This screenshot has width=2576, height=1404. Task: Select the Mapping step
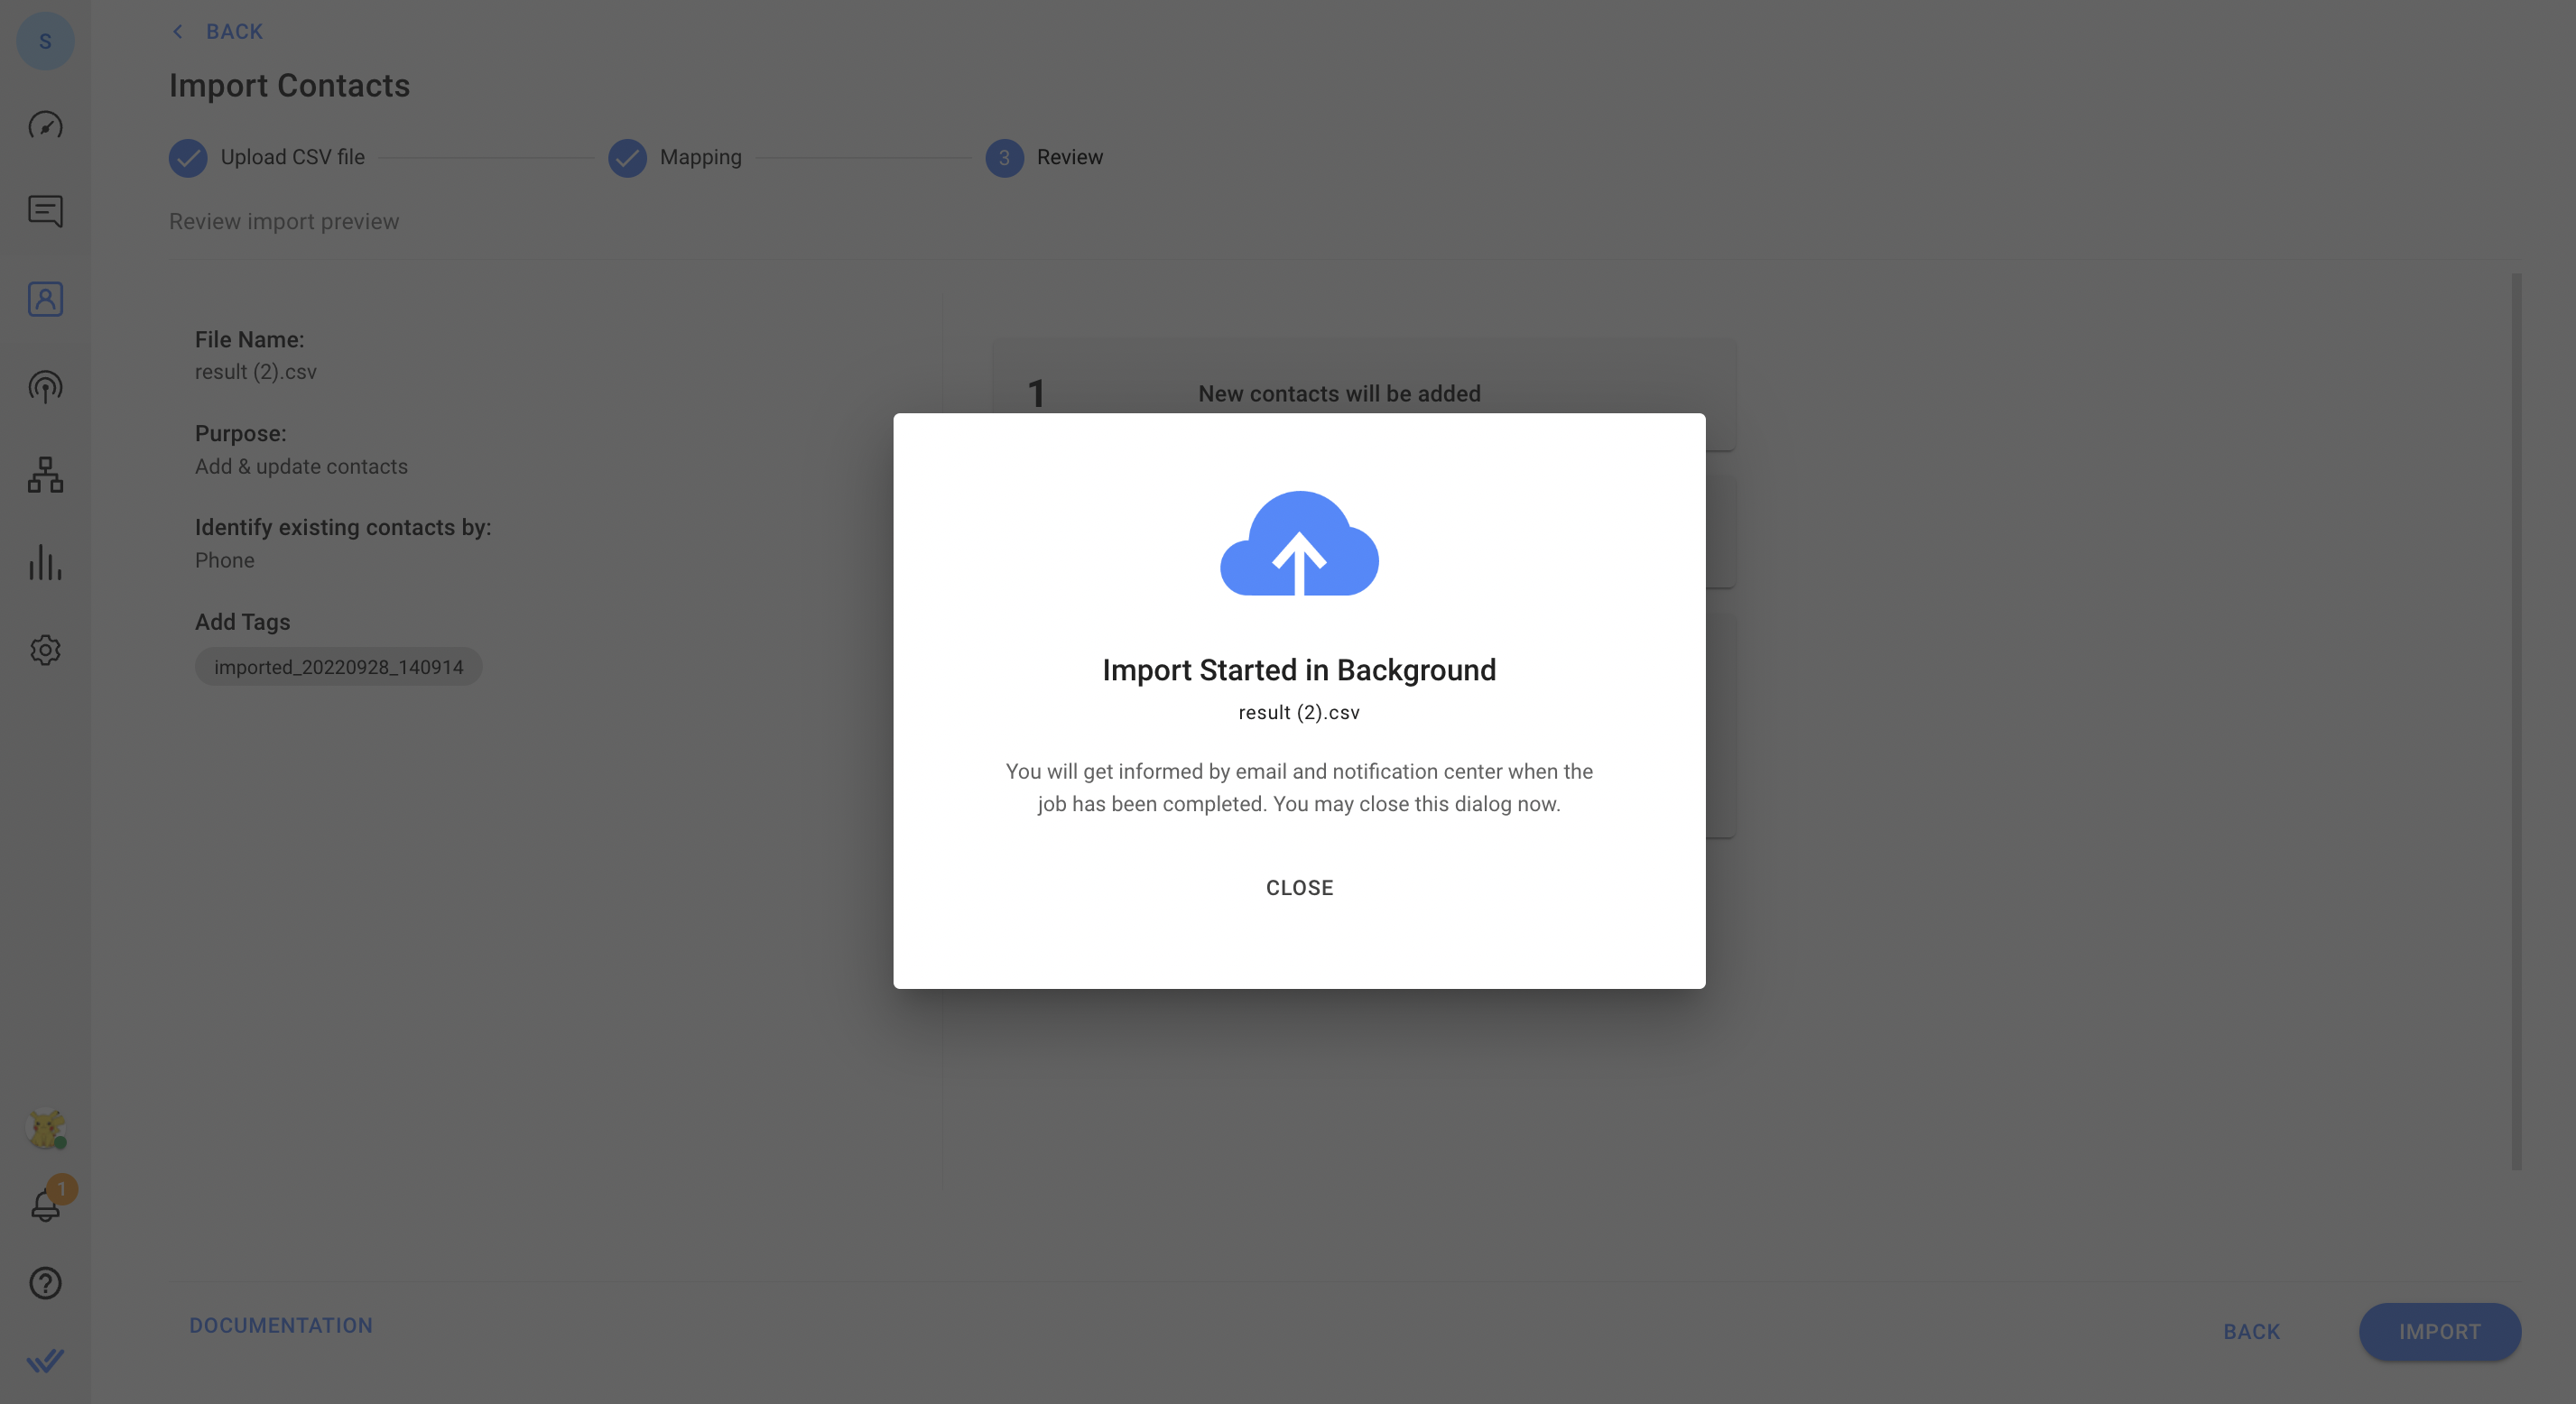675,158
